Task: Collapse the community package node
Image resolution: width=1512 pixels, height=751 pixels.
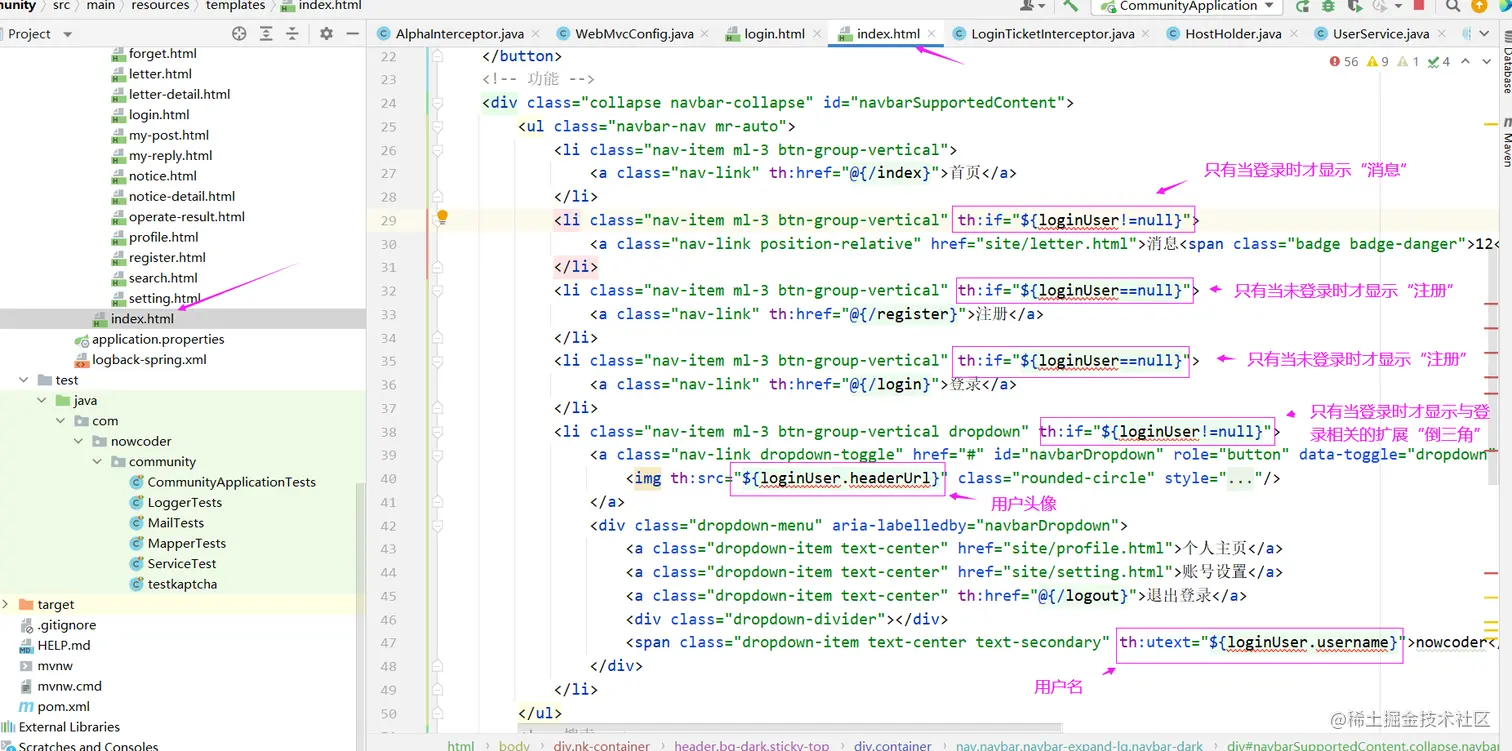Action: (97, 462)
